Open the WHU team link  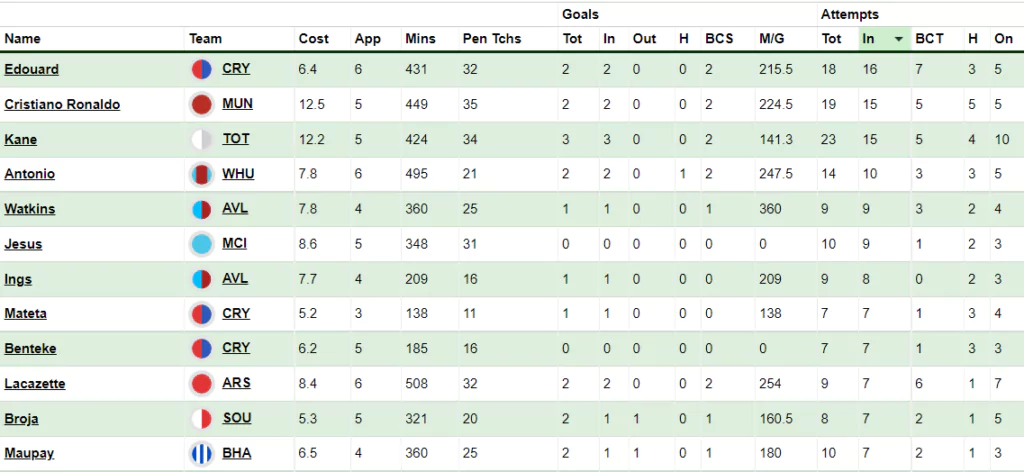pos(238,174)
